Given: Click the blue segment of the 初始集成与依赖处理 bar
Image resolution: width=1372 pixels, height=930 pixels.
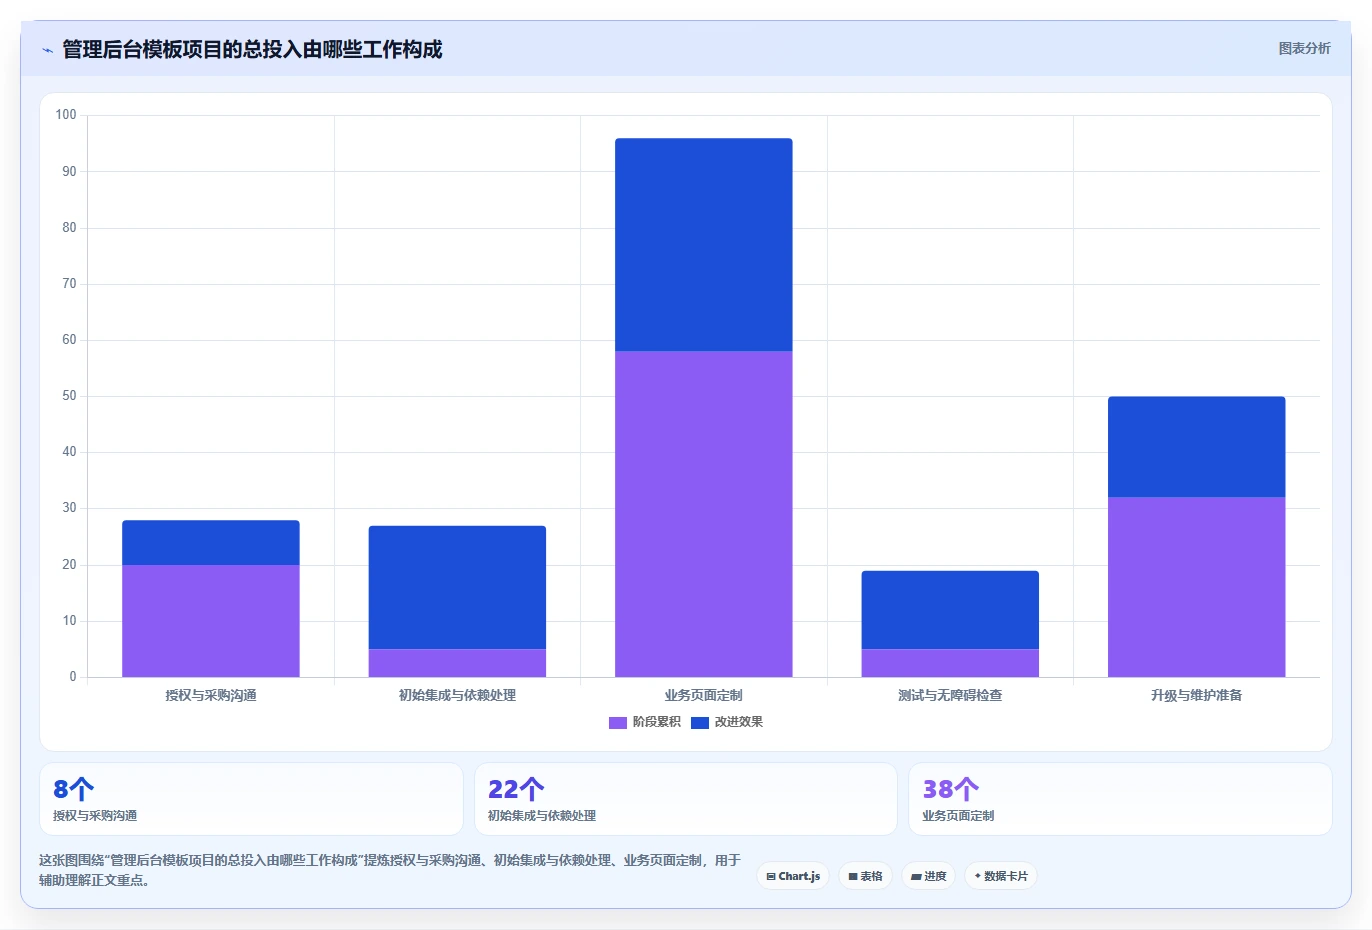Looking at the screenshot, I should pos(457,587).
